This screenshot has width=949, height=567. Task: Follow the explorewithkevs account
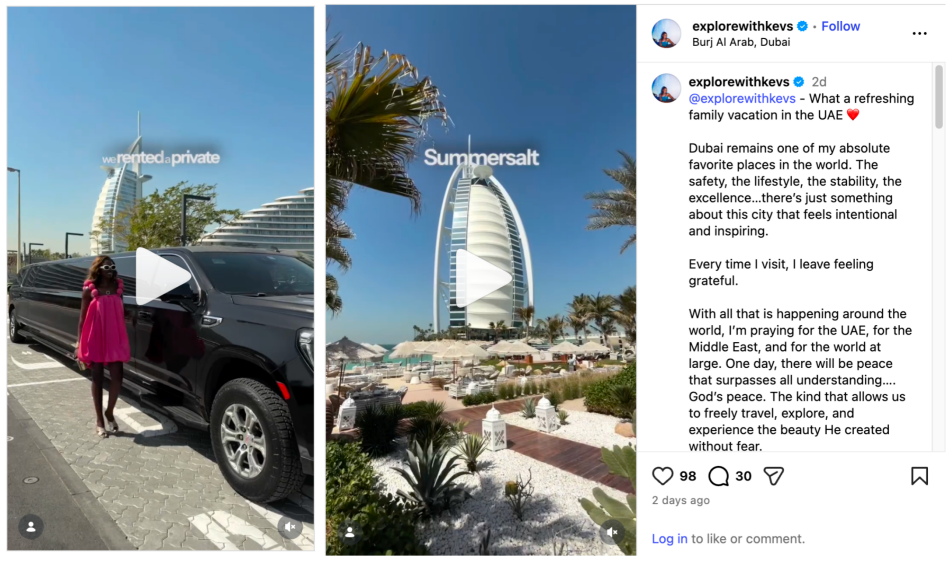click(x=840, y=26)
